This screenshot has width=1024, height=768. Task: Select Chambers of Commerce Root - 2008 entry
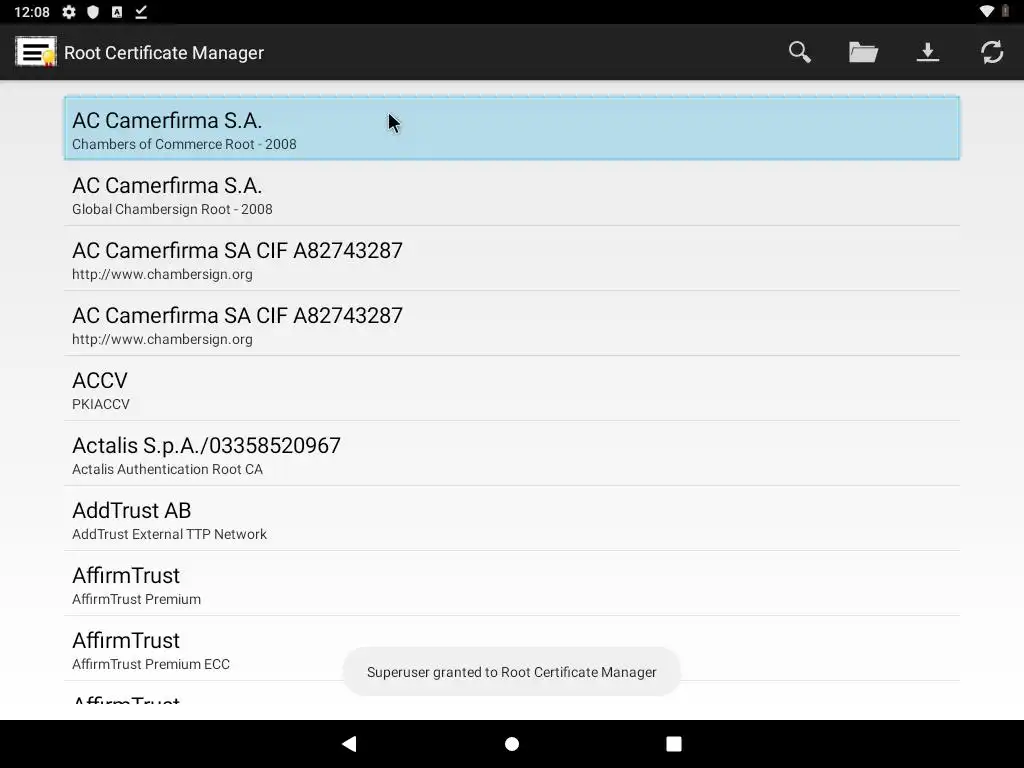512,128
